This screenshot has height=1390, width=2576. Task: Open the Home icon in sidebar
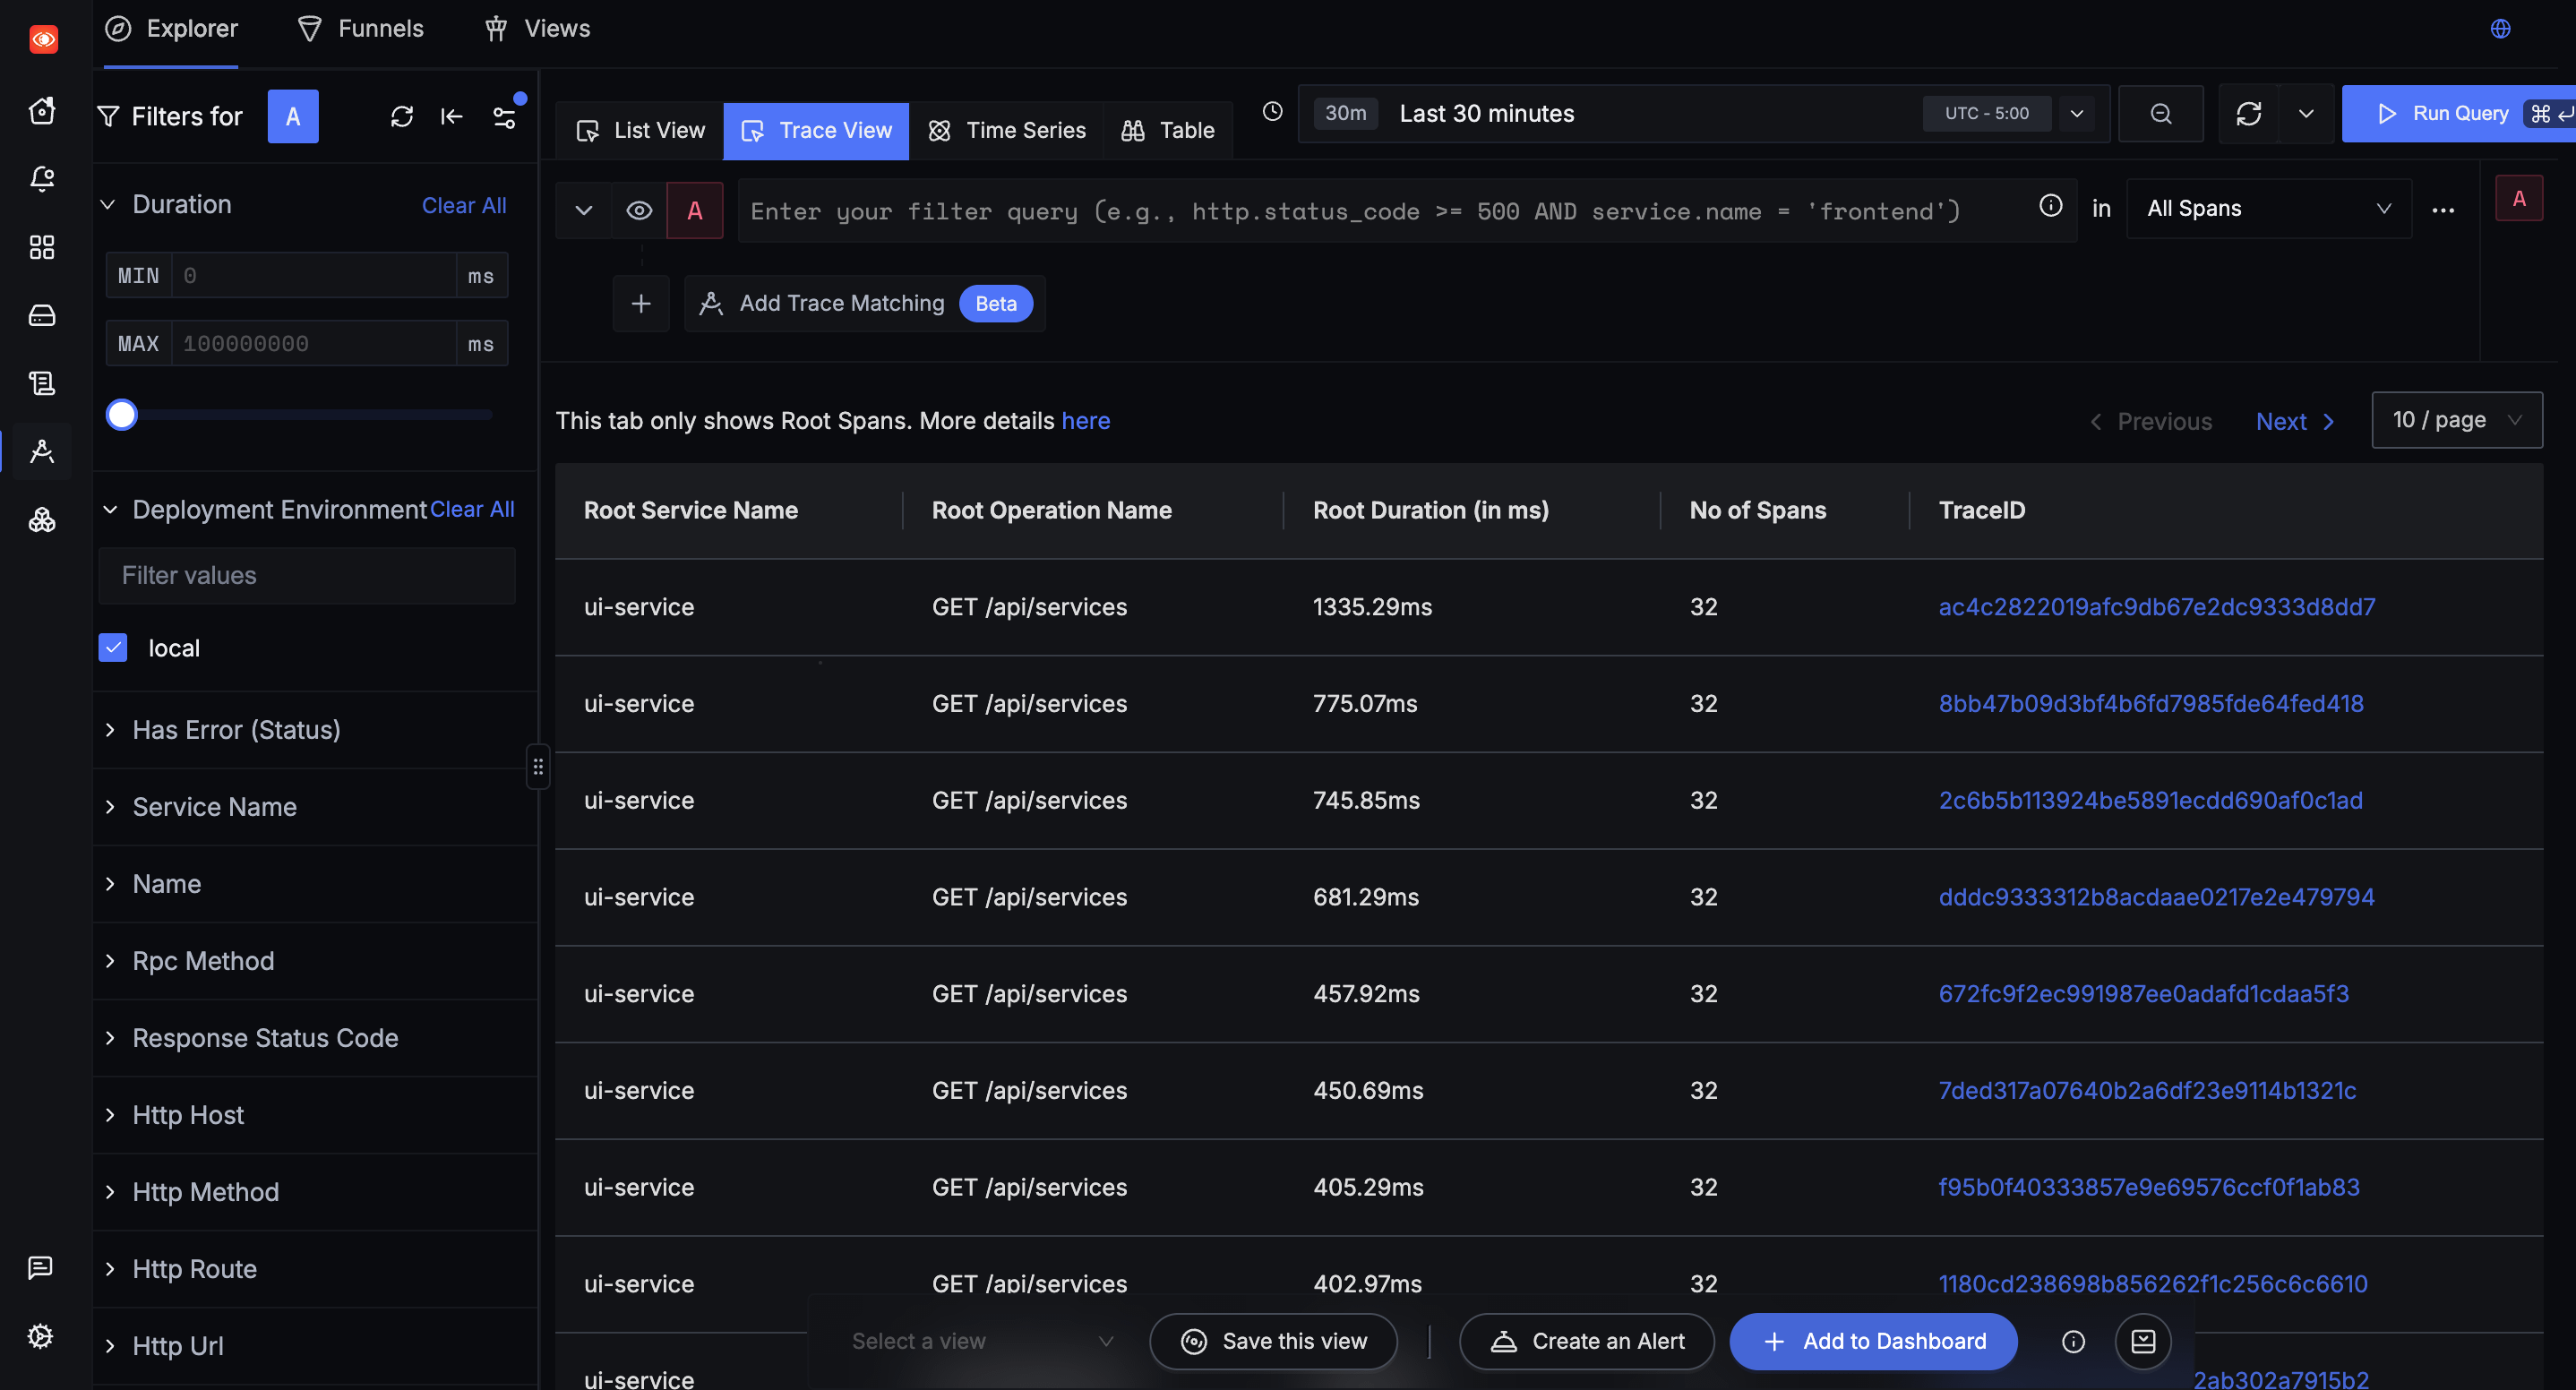[42, 110]
